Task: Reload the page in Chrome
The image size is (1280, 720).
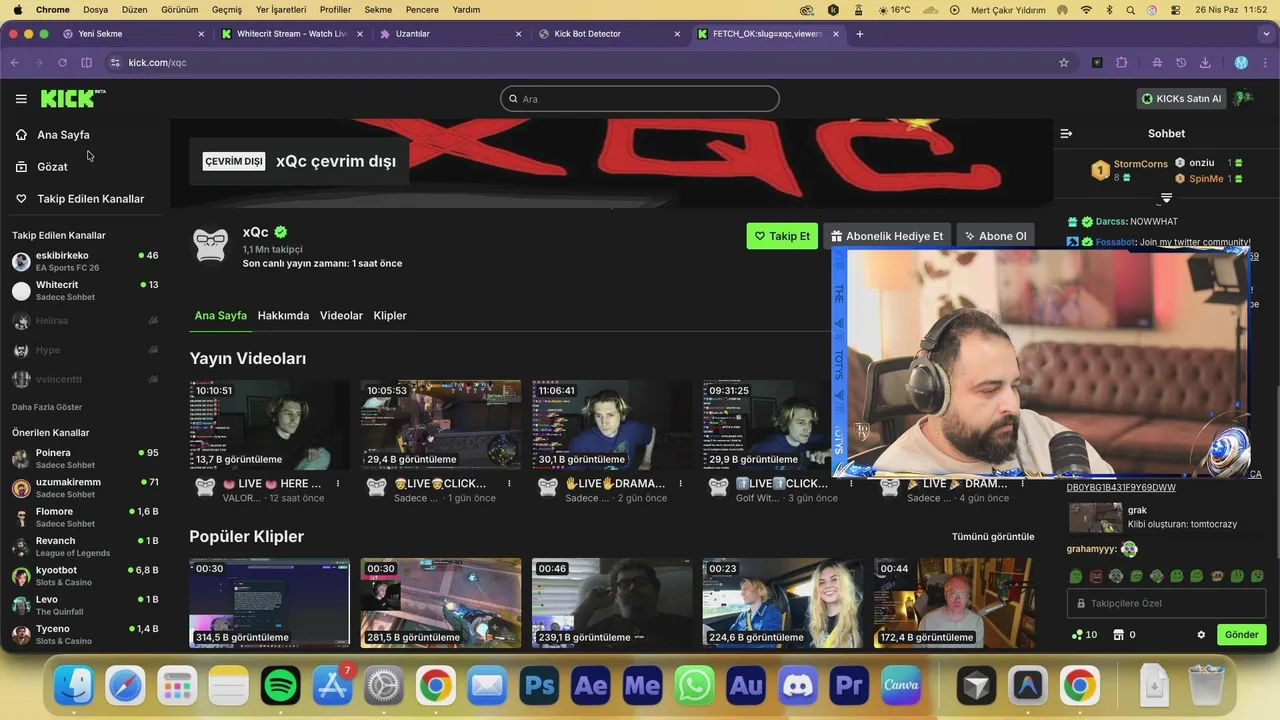Action: point(62,62)
